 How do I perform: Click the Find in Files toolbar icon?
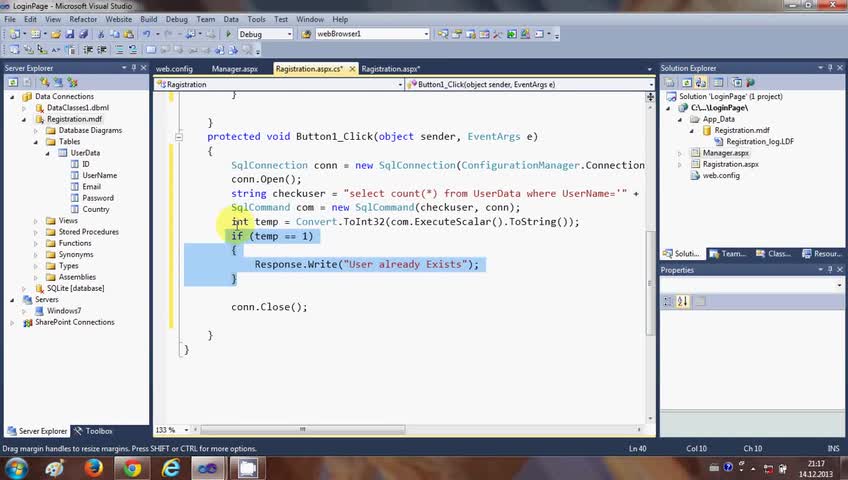pos(306,34)
